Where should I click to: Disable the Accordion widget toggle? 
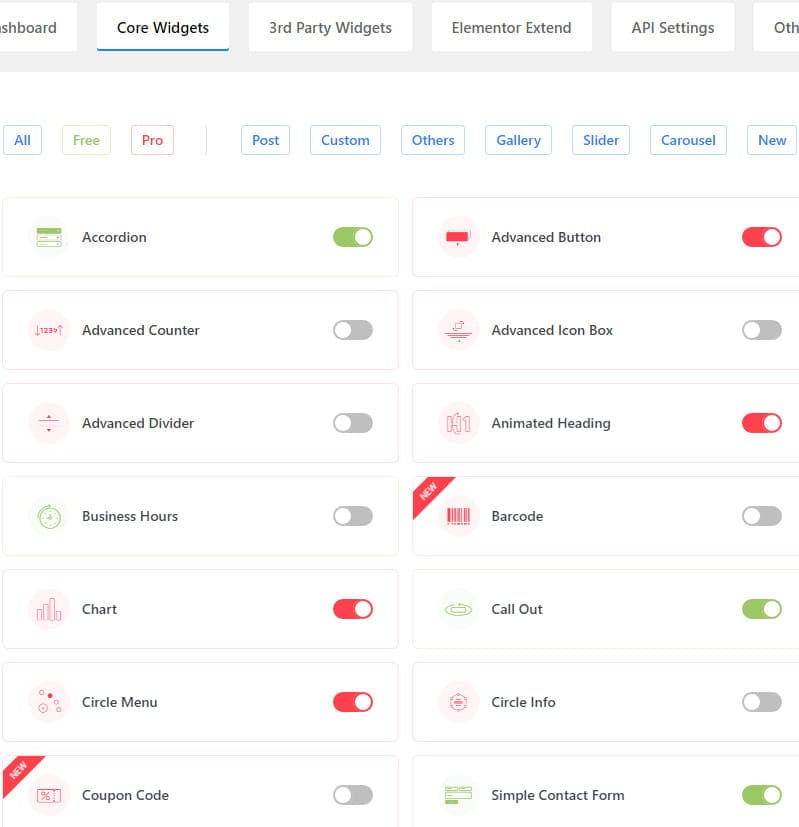pos(353,237)
